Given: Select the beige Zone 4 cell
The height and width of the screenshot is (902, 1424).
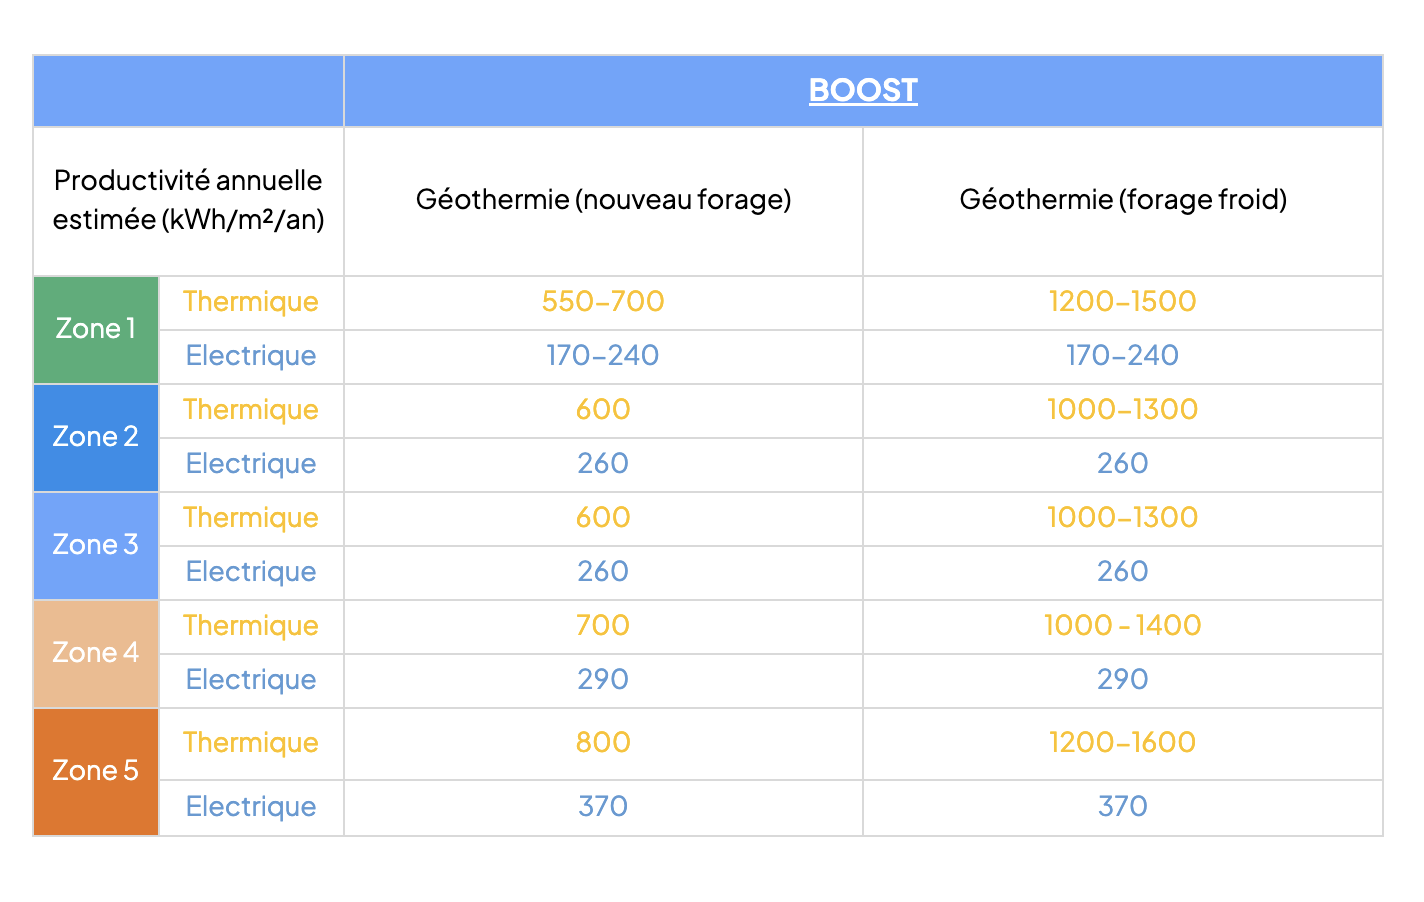Looking at the screenshot, I should coord(96,653).
